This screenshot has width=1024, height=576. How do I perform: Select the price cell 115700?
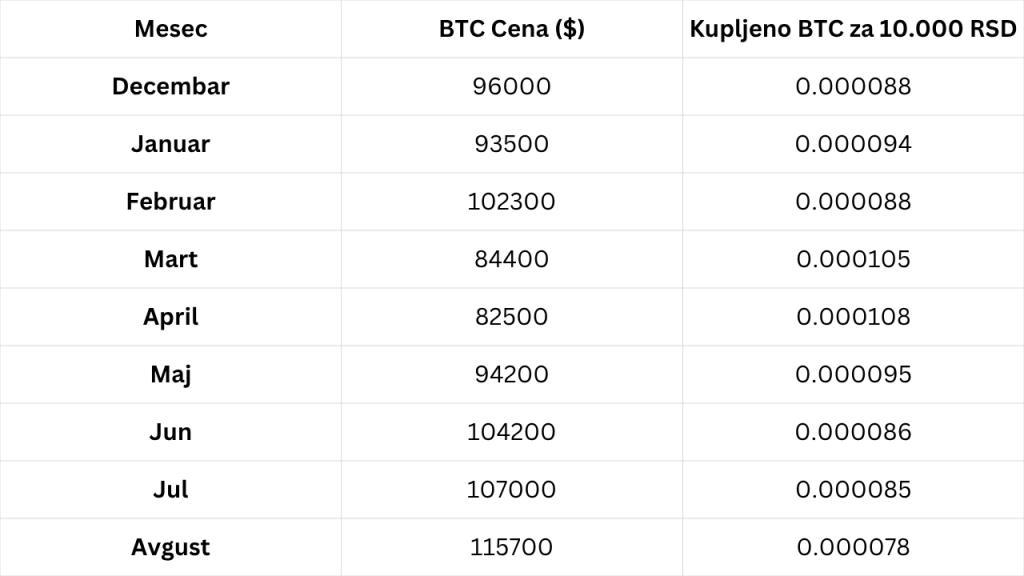click(511, 547)
